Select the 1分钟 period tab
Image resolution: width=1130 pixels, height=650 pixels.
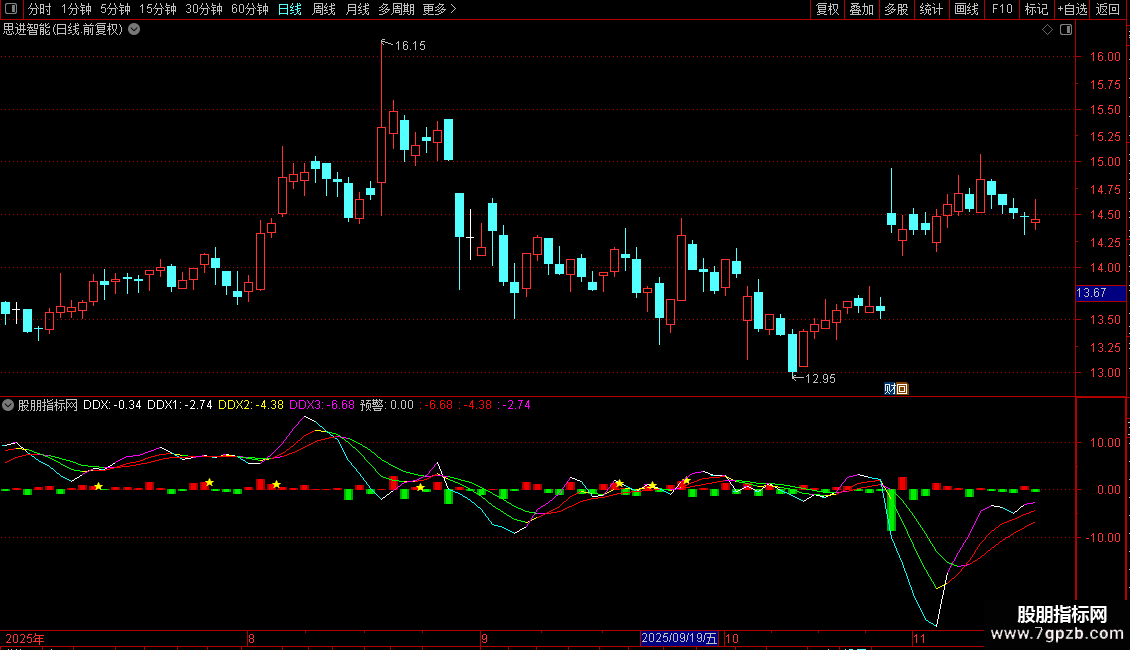pos(76,9)
